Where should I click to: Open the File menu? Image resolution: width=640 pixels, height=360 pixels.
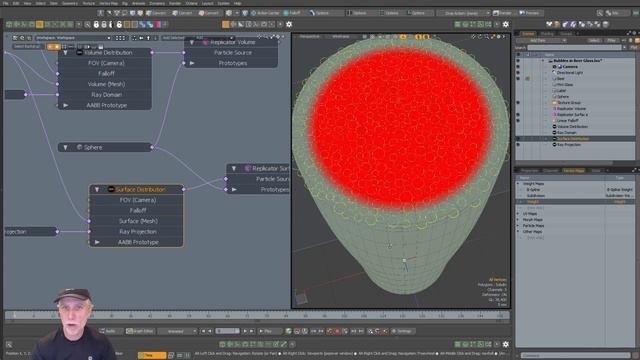point(5,3)
